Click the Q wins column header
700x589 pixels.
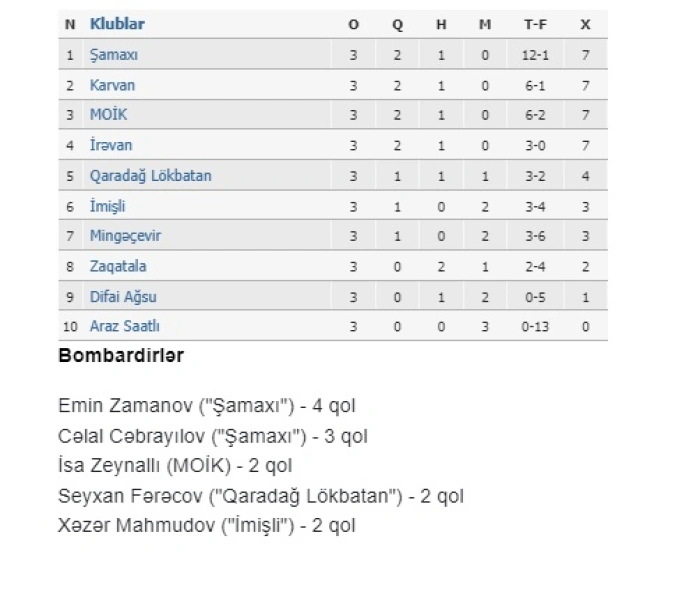397,23
